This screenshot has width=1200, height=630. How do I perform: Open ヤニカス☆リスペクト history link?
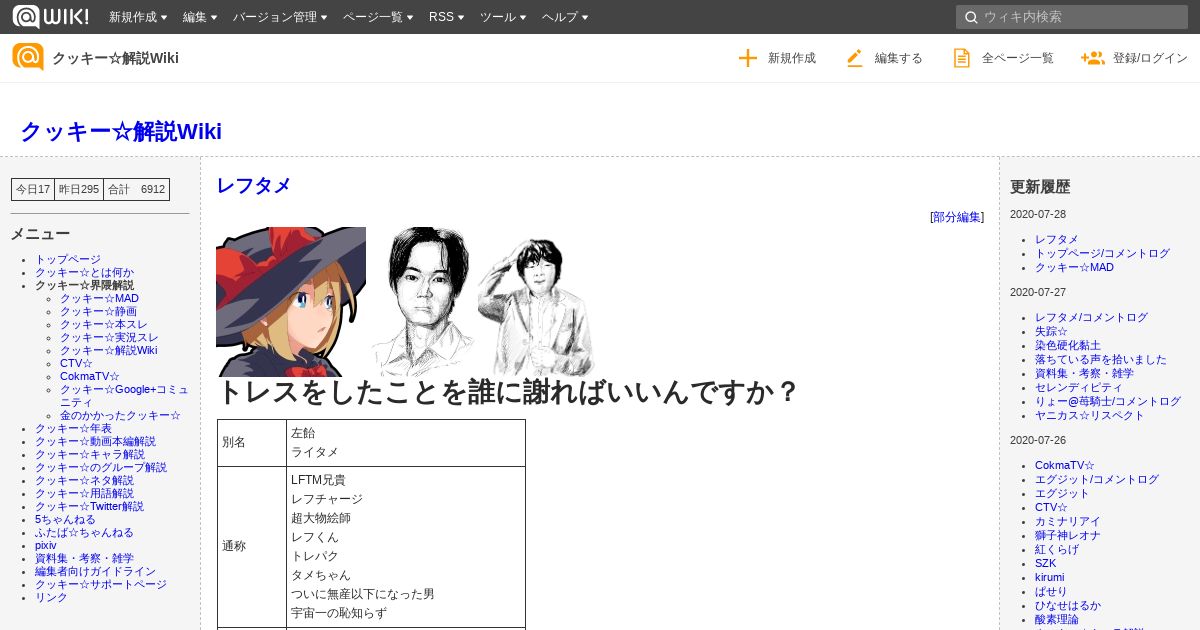[x=1090, y=415]
